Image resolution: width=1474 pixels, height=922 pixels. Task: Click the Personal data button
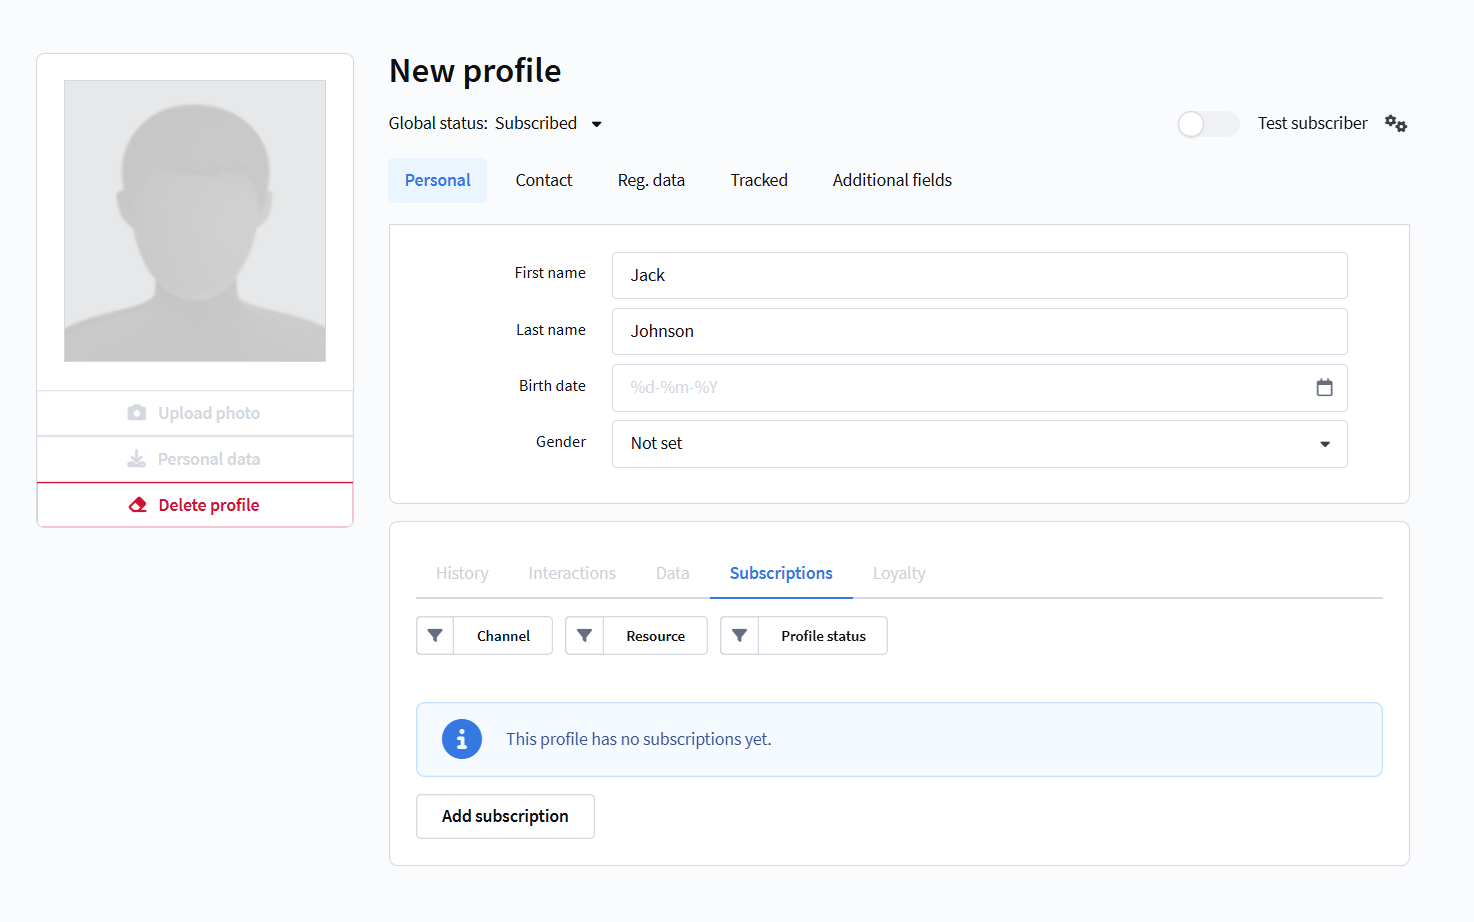(195, 459)
